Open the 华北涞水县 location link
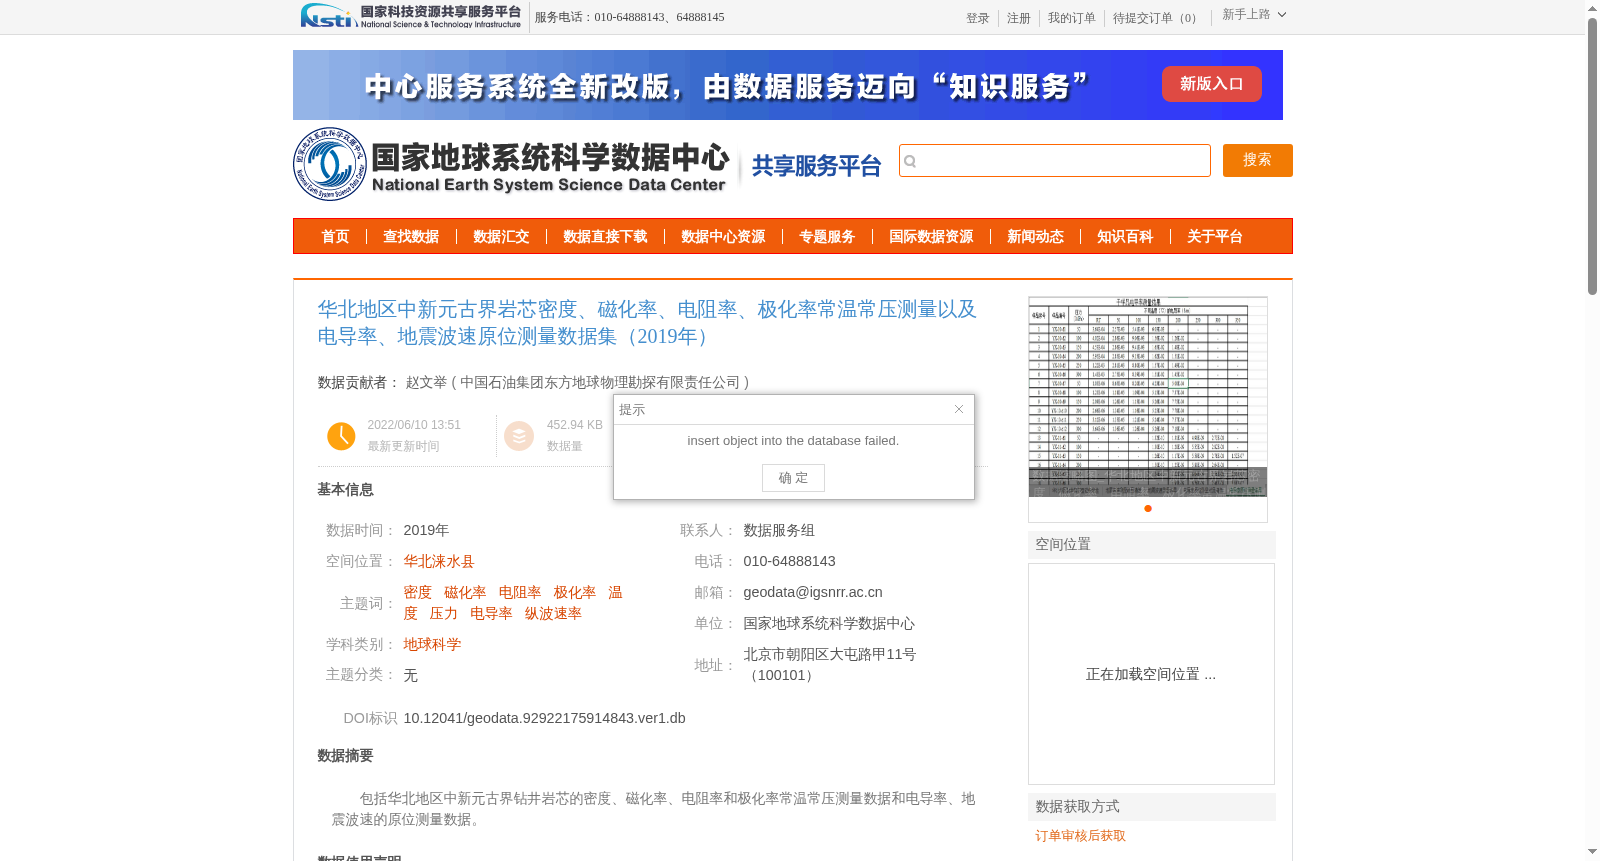 (439, 562)
